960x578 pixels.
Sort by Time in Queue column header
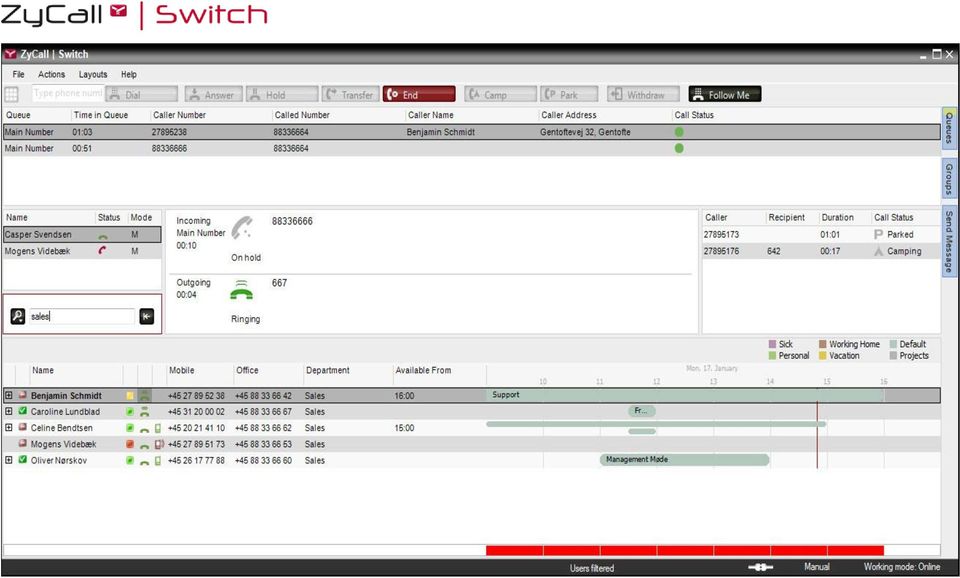101,115
